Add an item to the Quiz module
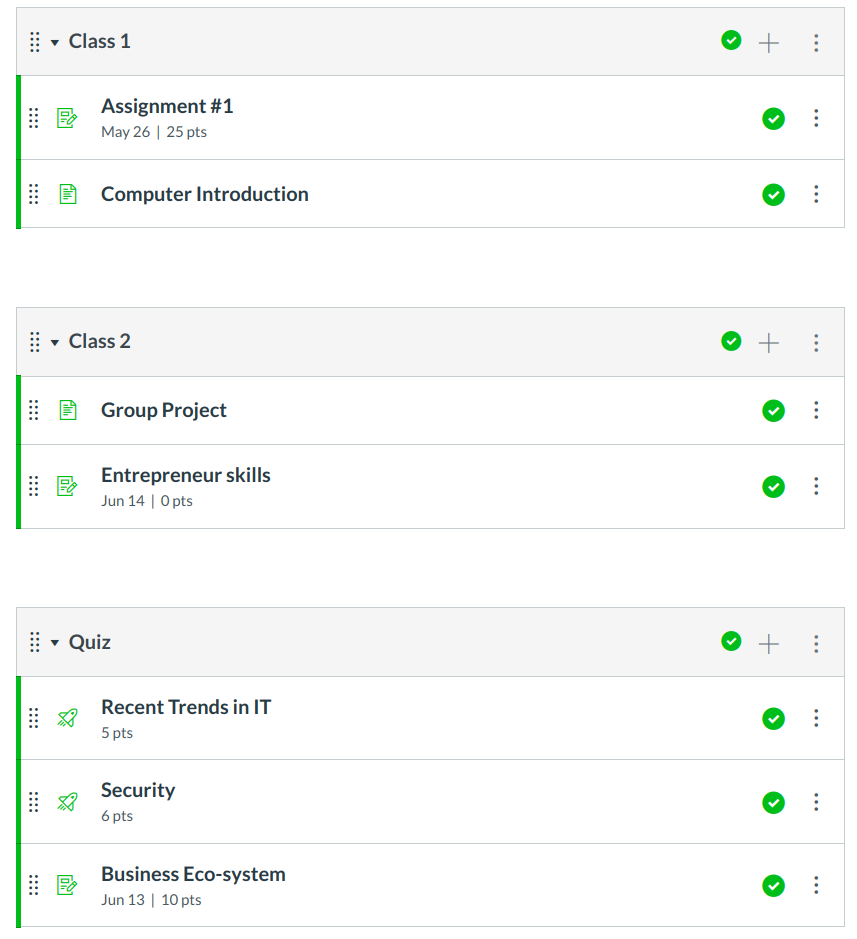The height and width of the screenshot is (939, 857). tap(768, 643)
